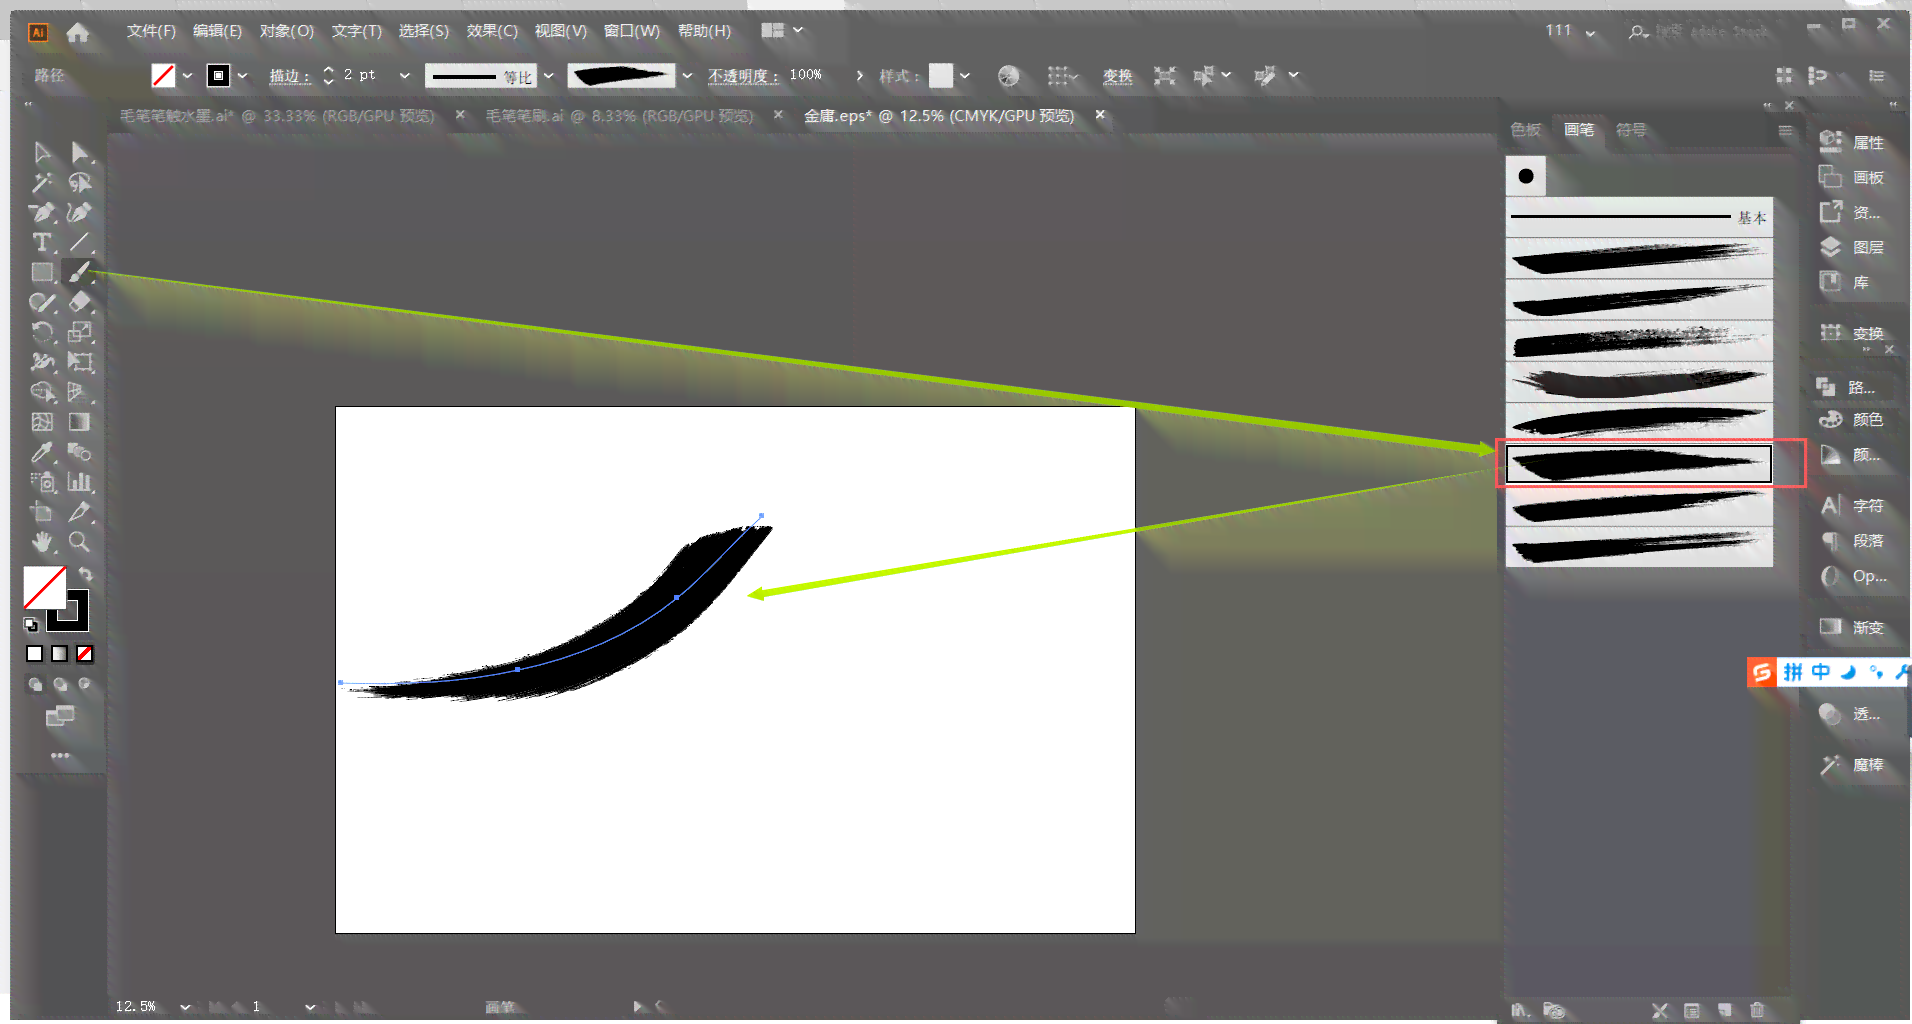Viewport: 1912px width, 1024px height.
Task: Toggle Draw Normal drawing mode
Action: point(35,685)
